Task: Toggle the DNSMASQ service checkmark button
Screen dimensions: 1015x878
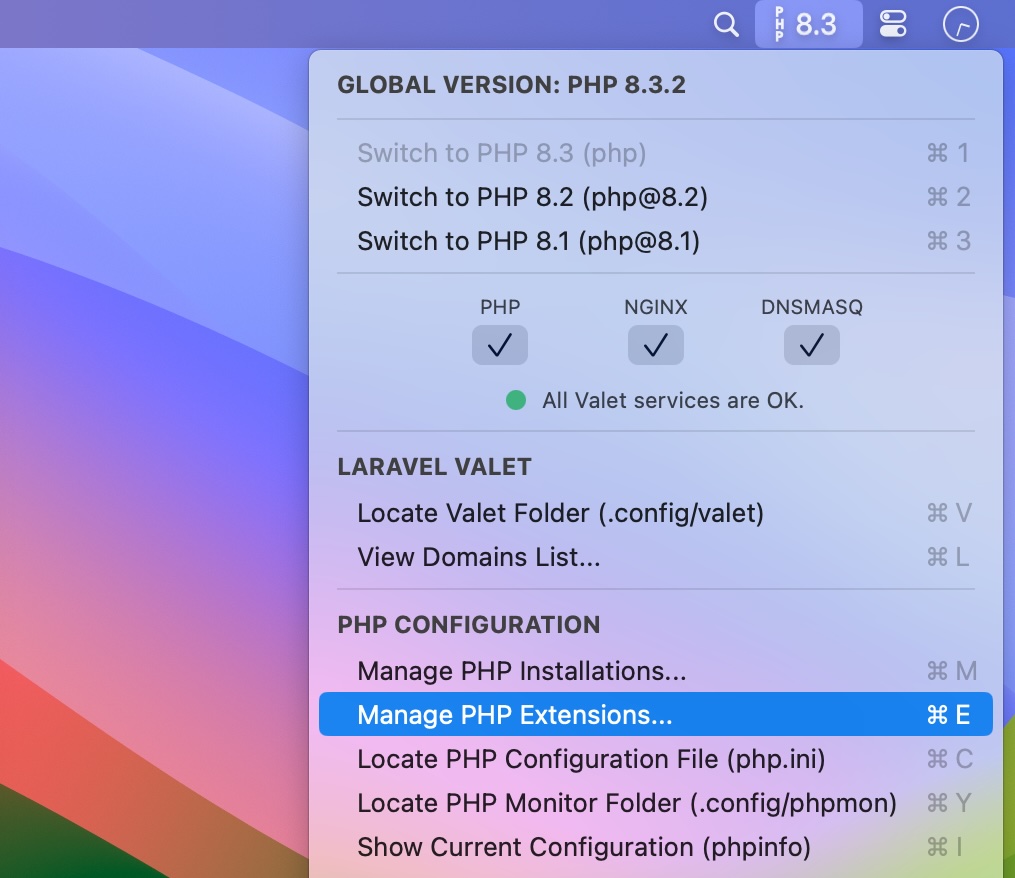Action: (x=812, y=345)
